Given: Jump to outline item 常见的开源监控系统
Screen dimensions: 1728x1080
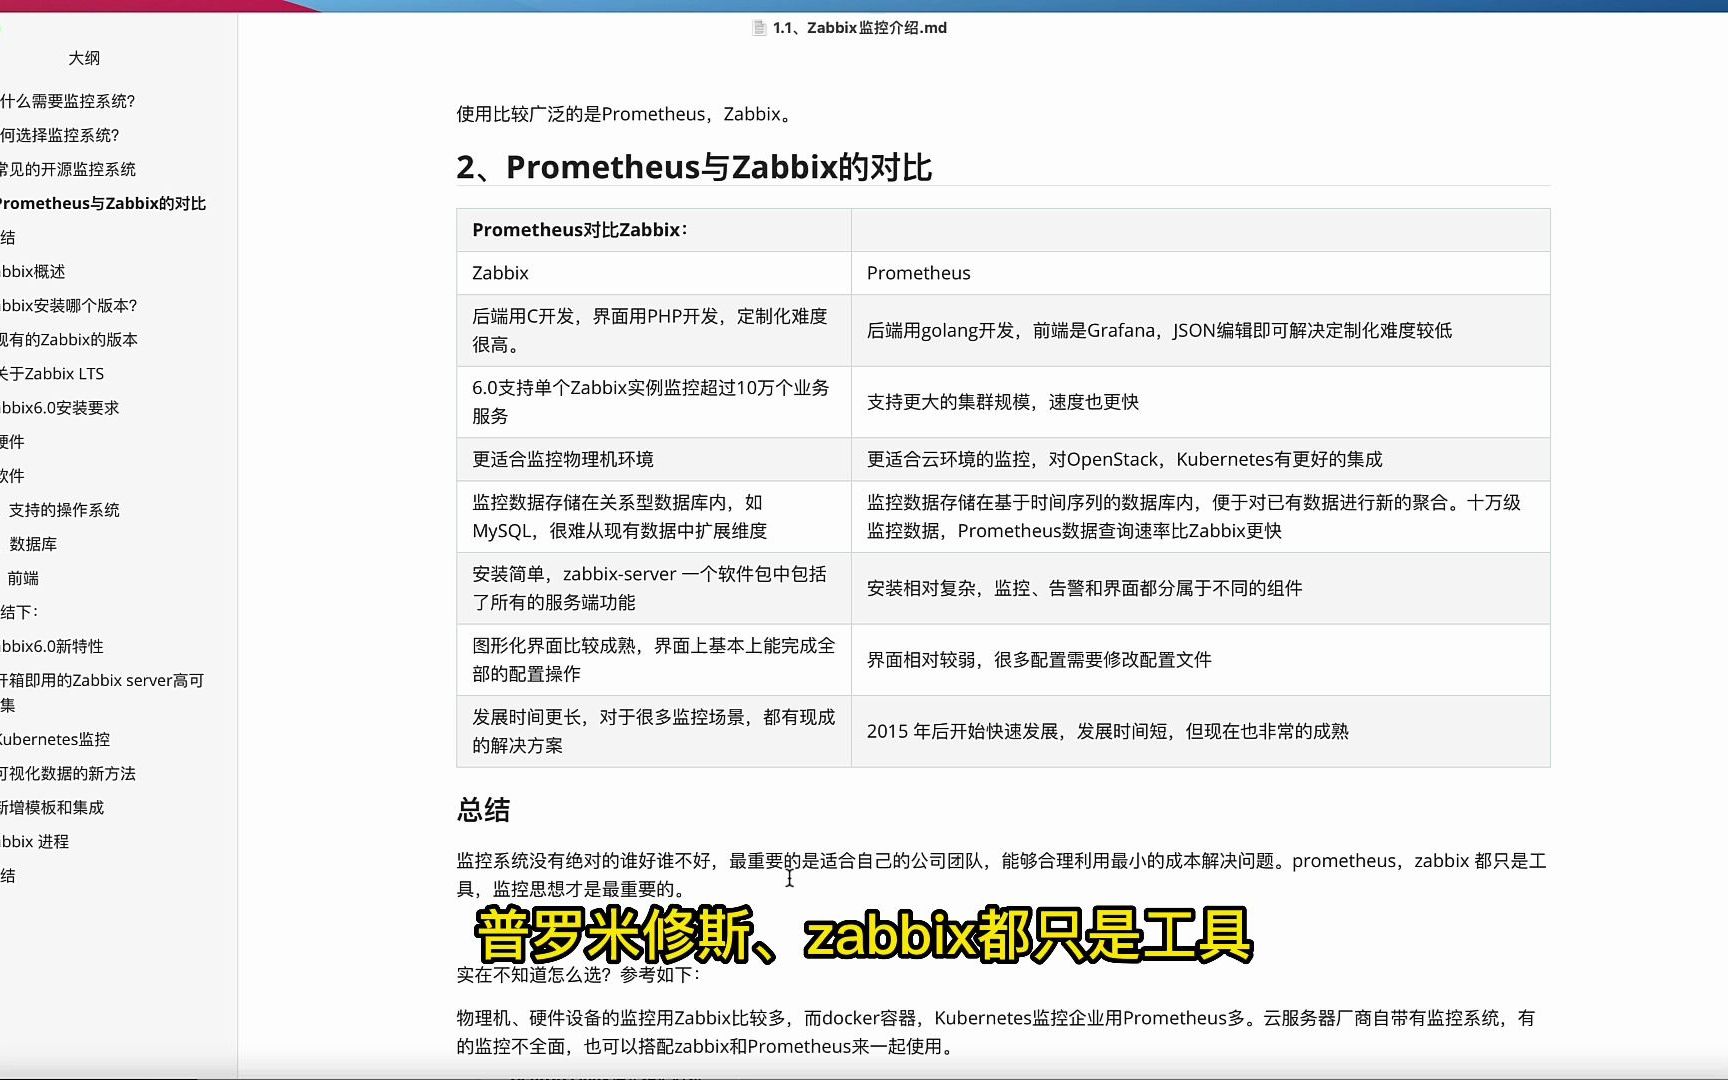Looking at the screenshot, I should point(67,169).
